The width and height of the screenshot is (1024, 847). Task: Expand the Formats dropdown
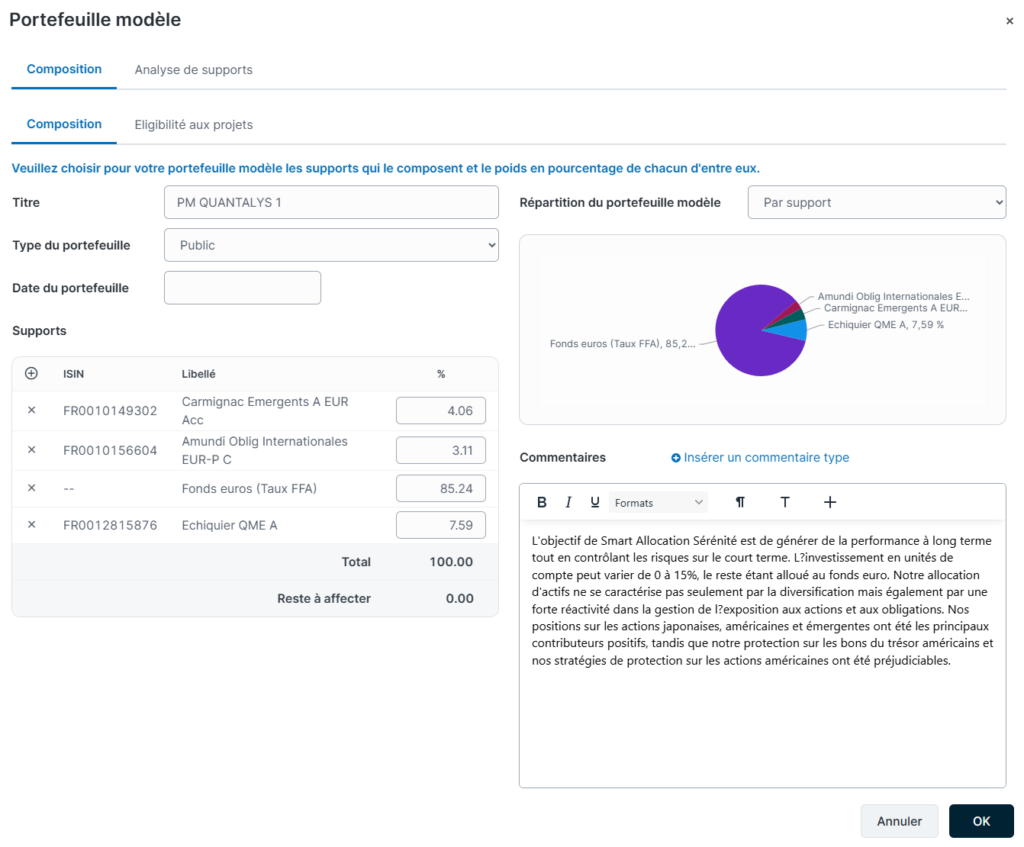[658, 502]
